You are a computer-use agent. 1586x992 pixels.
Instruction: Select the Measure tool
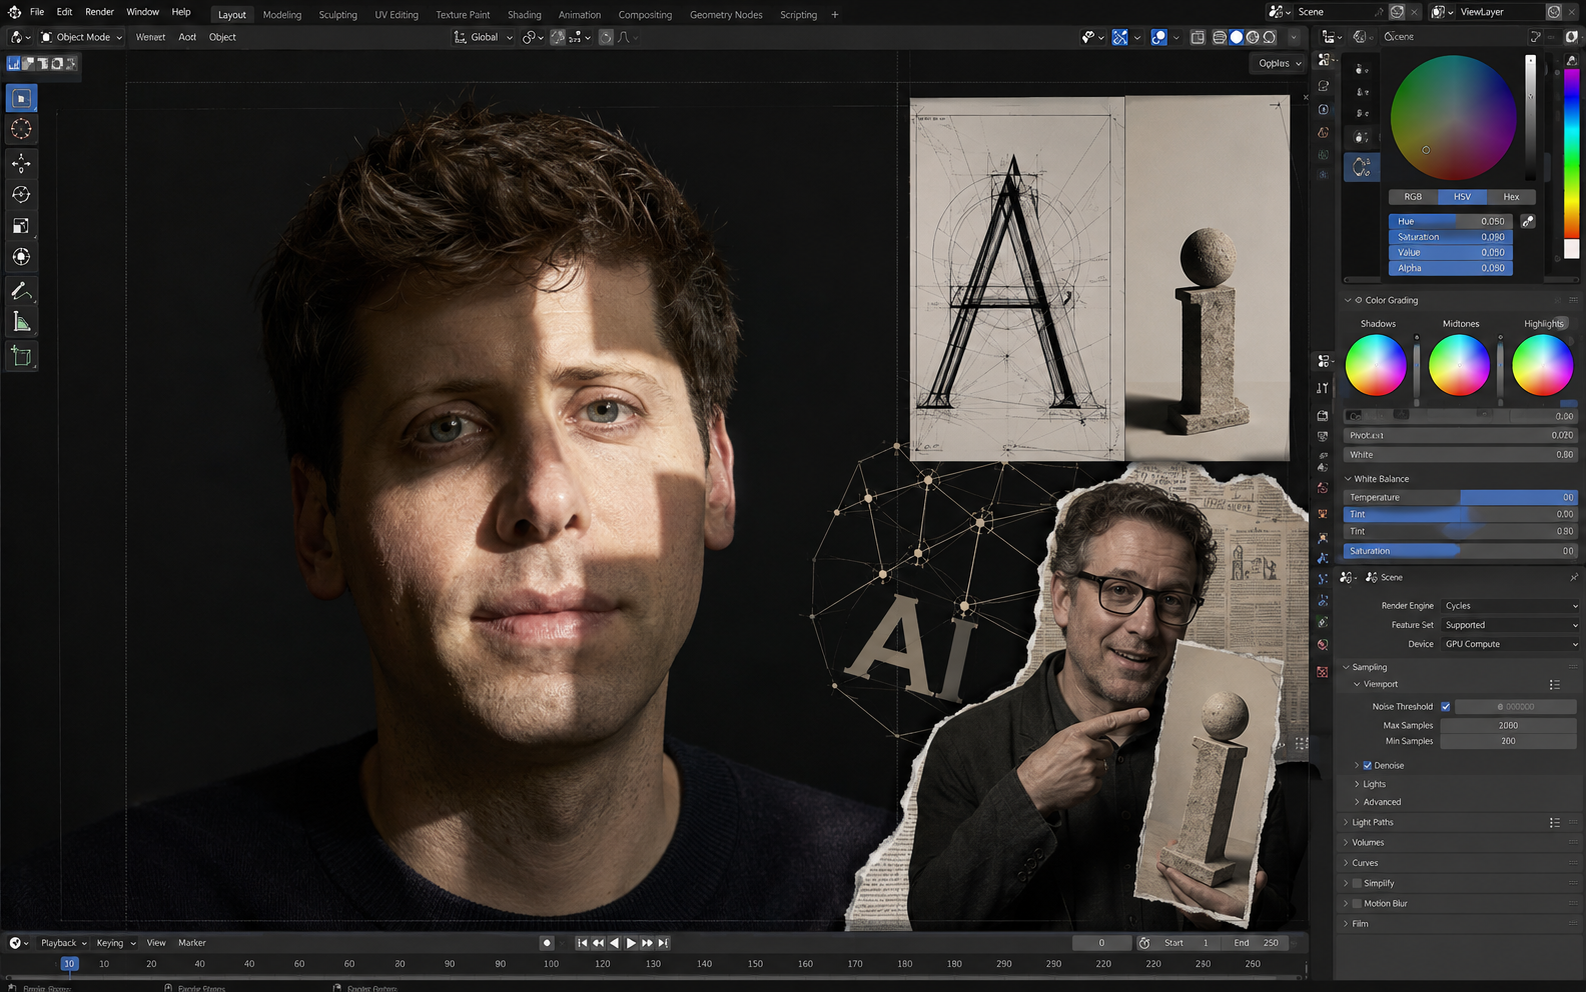[x=21, y=322]
